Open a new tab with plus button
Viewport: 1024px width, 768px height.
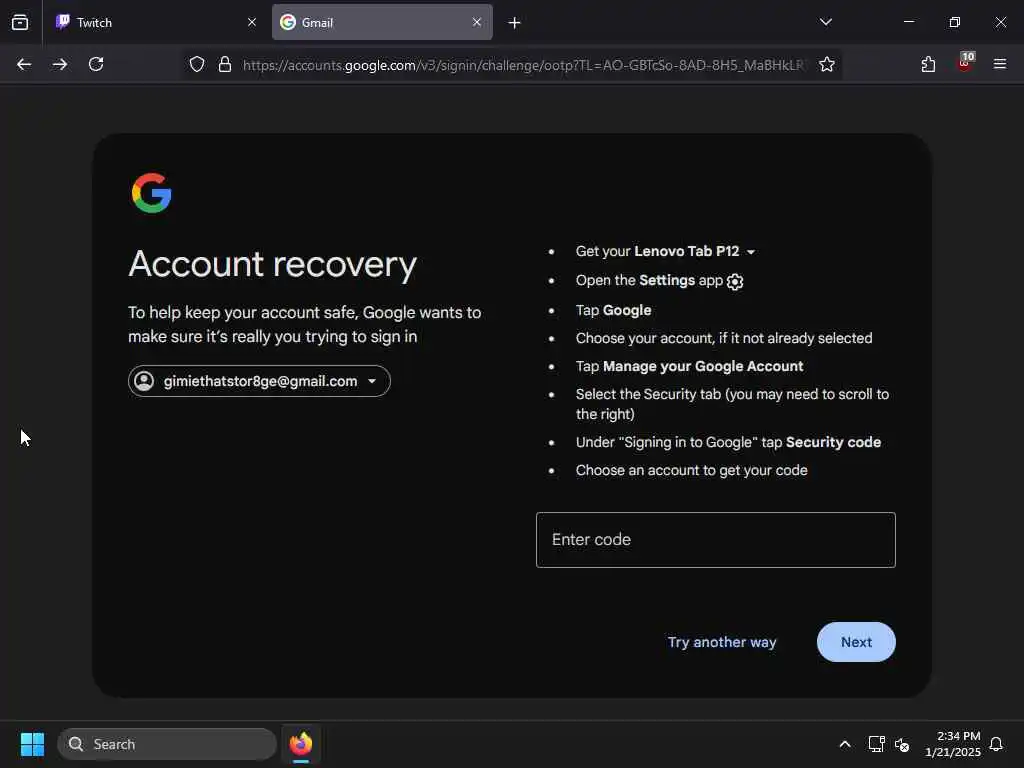515,23
